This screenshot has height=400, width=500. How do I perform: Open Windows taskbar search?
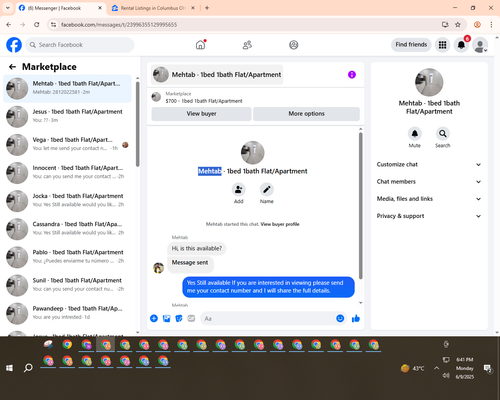pos(28,368)
